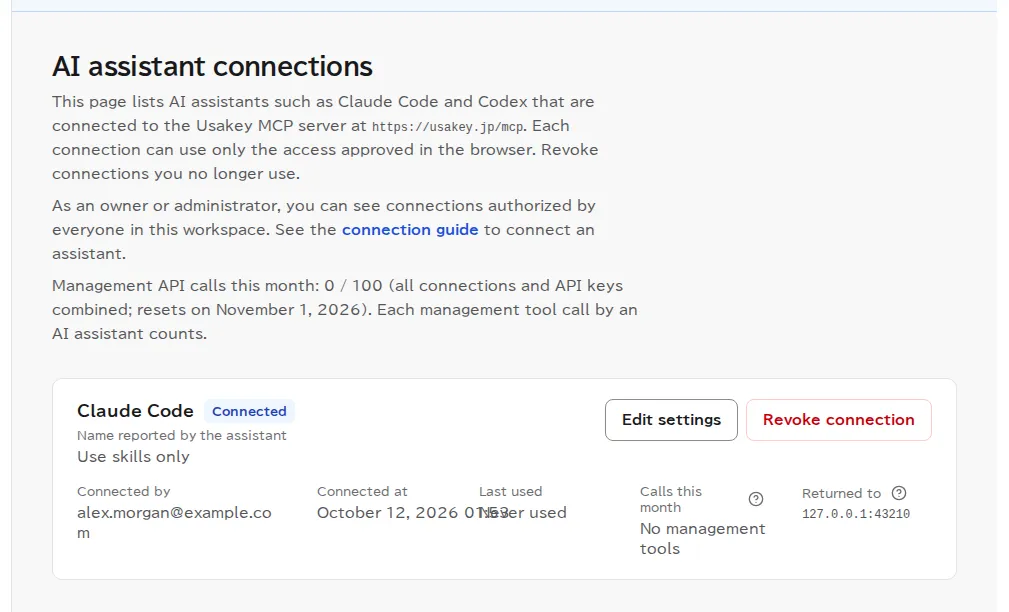Click the No management tools value
This screenshot has height=612, width=1009.
click(x=702, y=539)
